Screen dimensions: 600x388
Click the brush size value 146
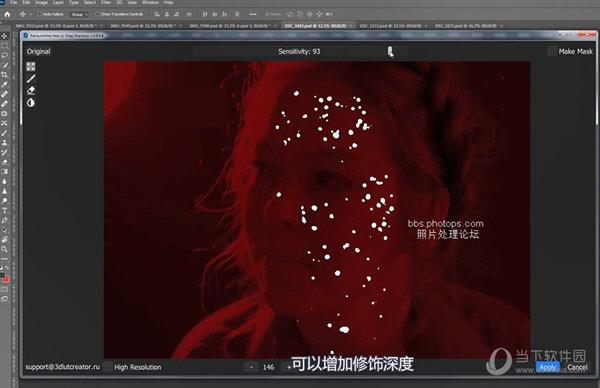coord(268,367)
